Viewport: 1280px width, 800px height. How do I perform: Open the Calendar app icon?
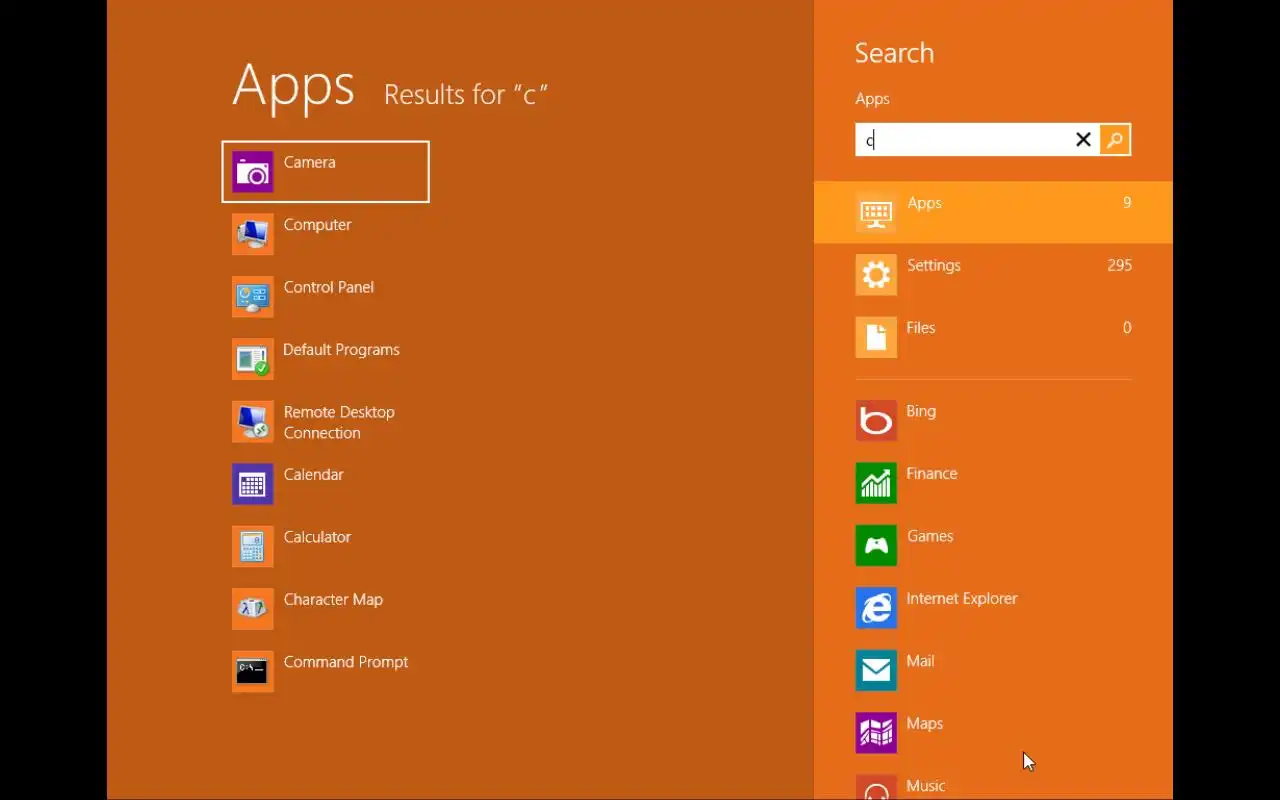tap(253, 484)
